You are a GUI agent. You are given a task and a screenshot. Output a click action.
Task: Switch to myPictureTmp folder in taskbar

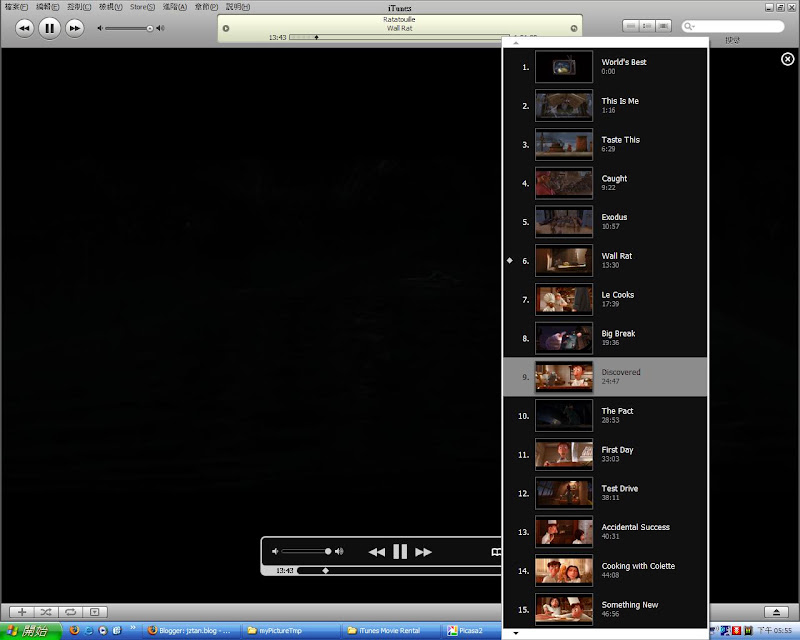coord(289,631)
